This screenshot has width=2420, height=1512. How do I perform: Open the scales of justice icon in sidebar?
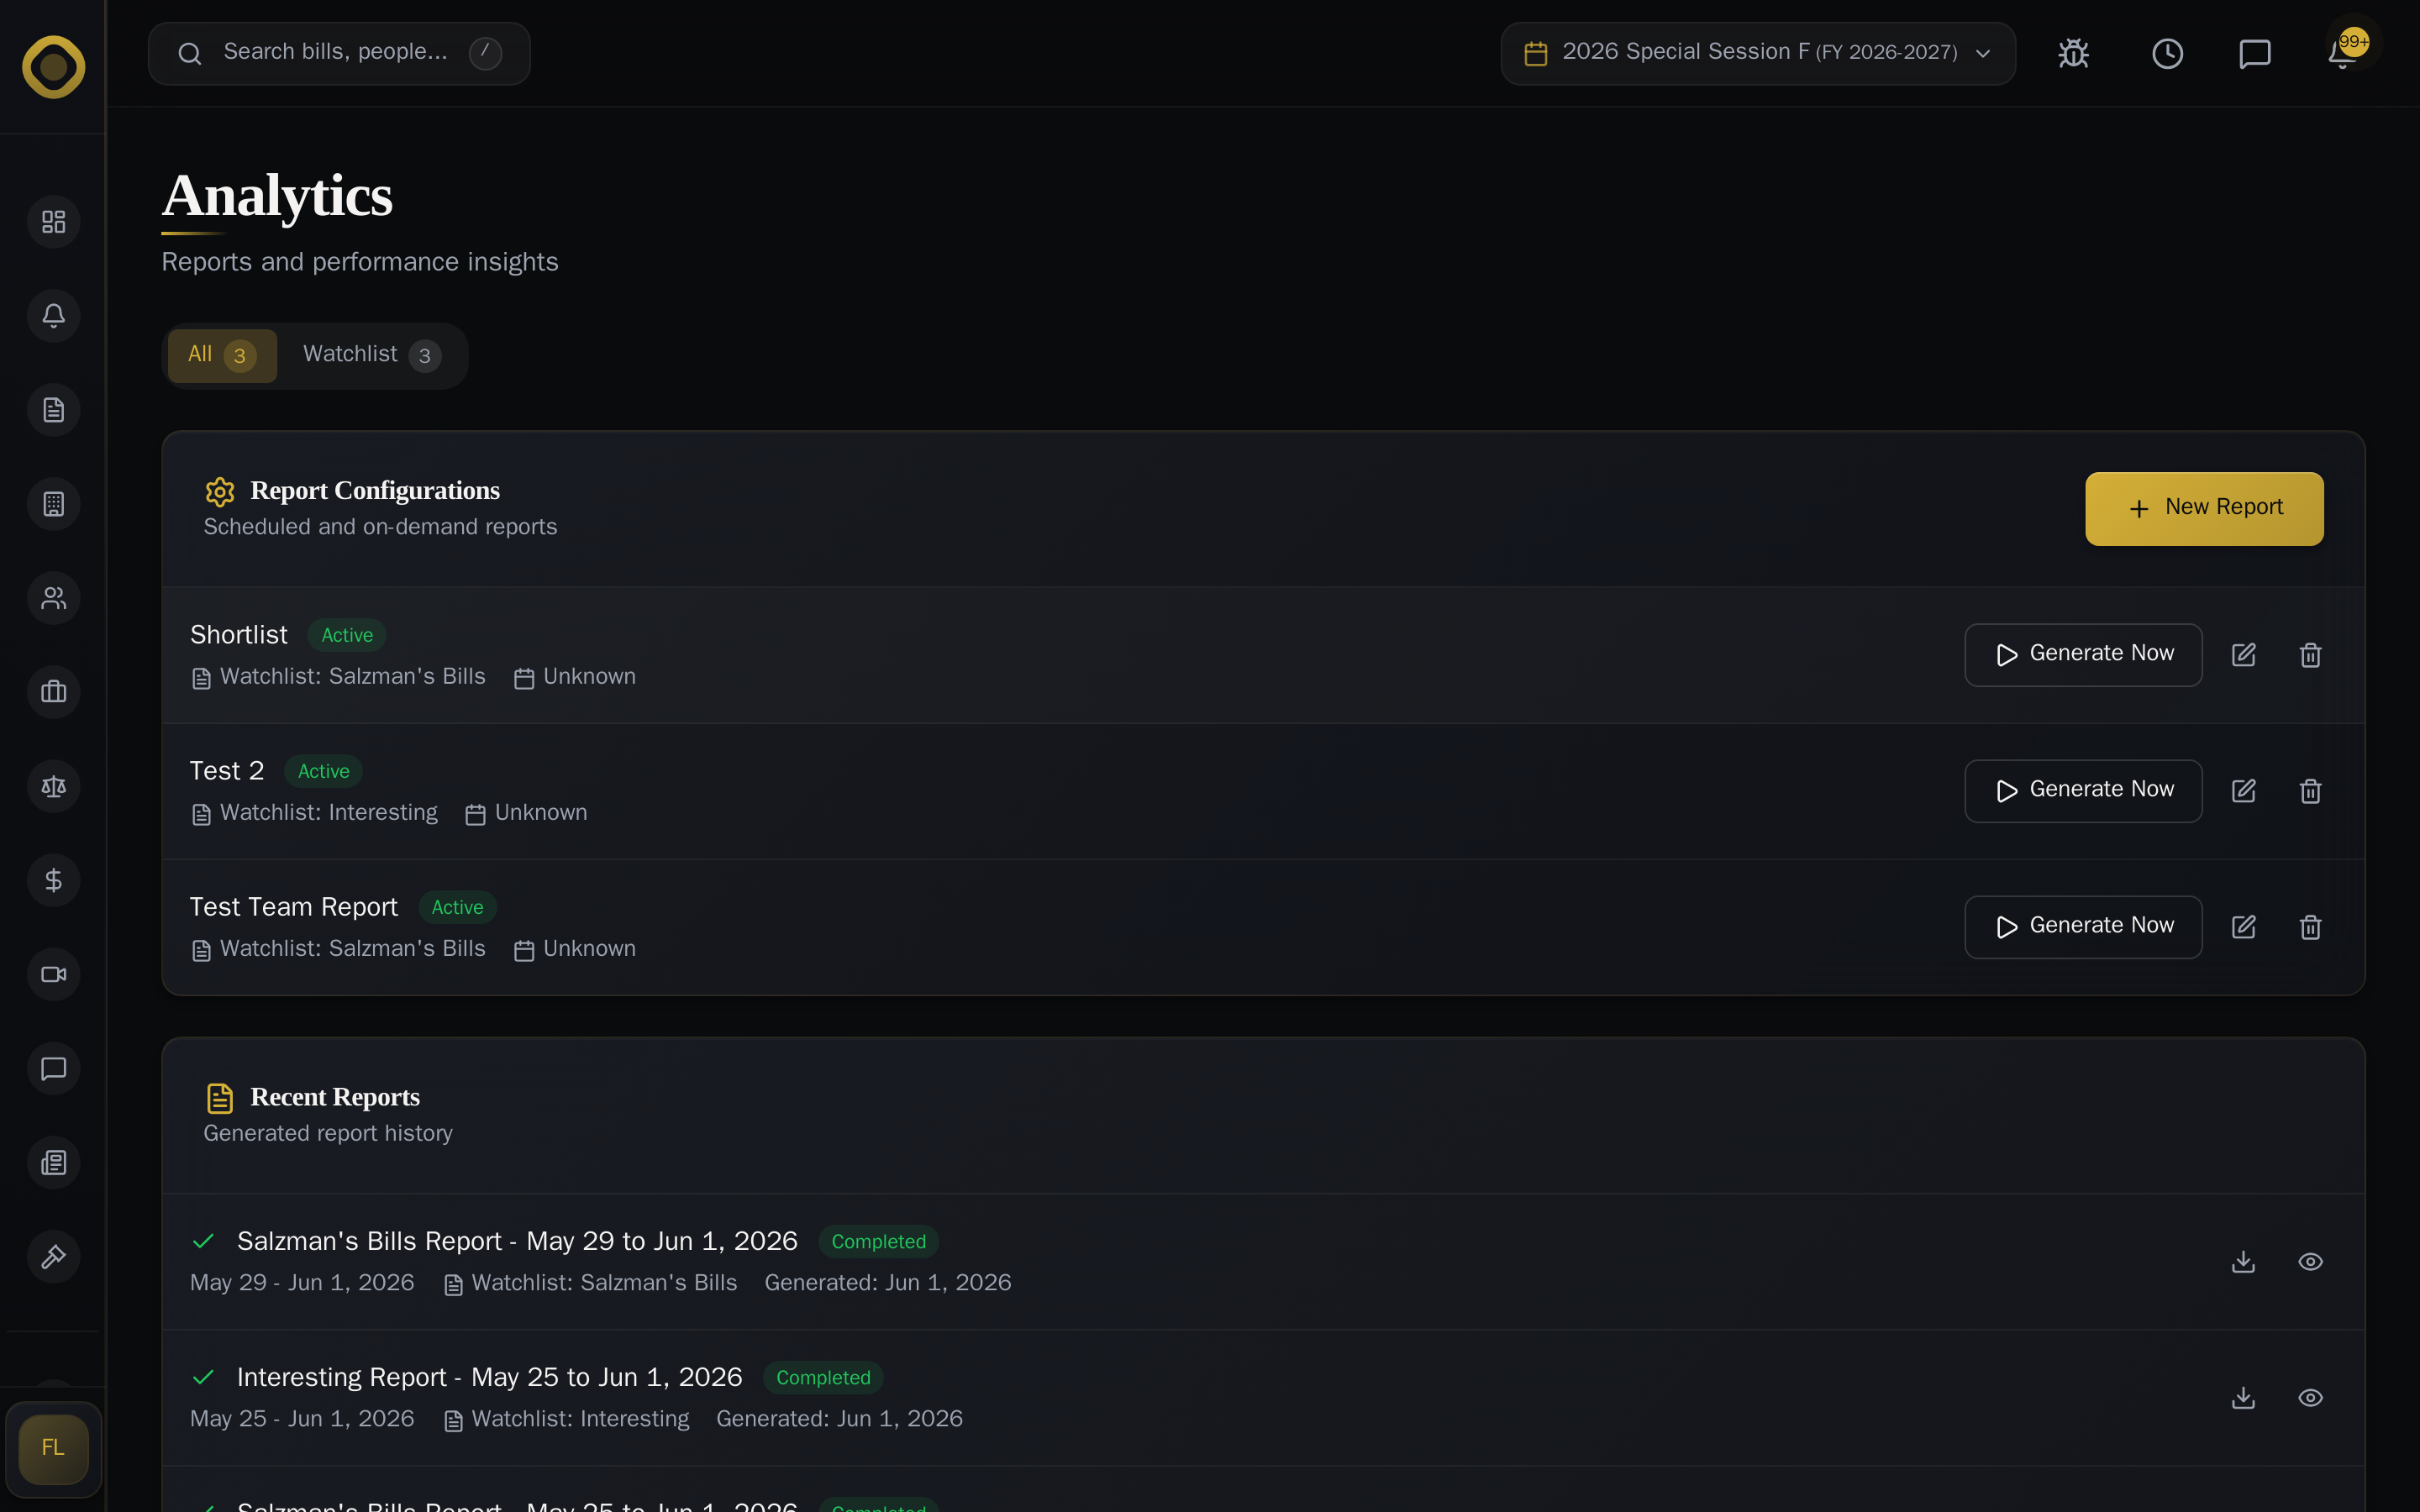[54, 786]
